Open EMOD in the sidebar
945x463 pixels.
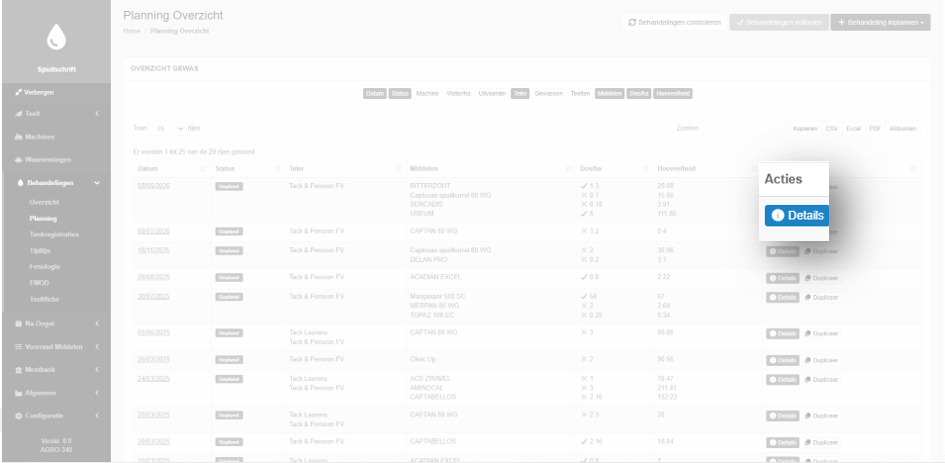click(x=39, y=283)
